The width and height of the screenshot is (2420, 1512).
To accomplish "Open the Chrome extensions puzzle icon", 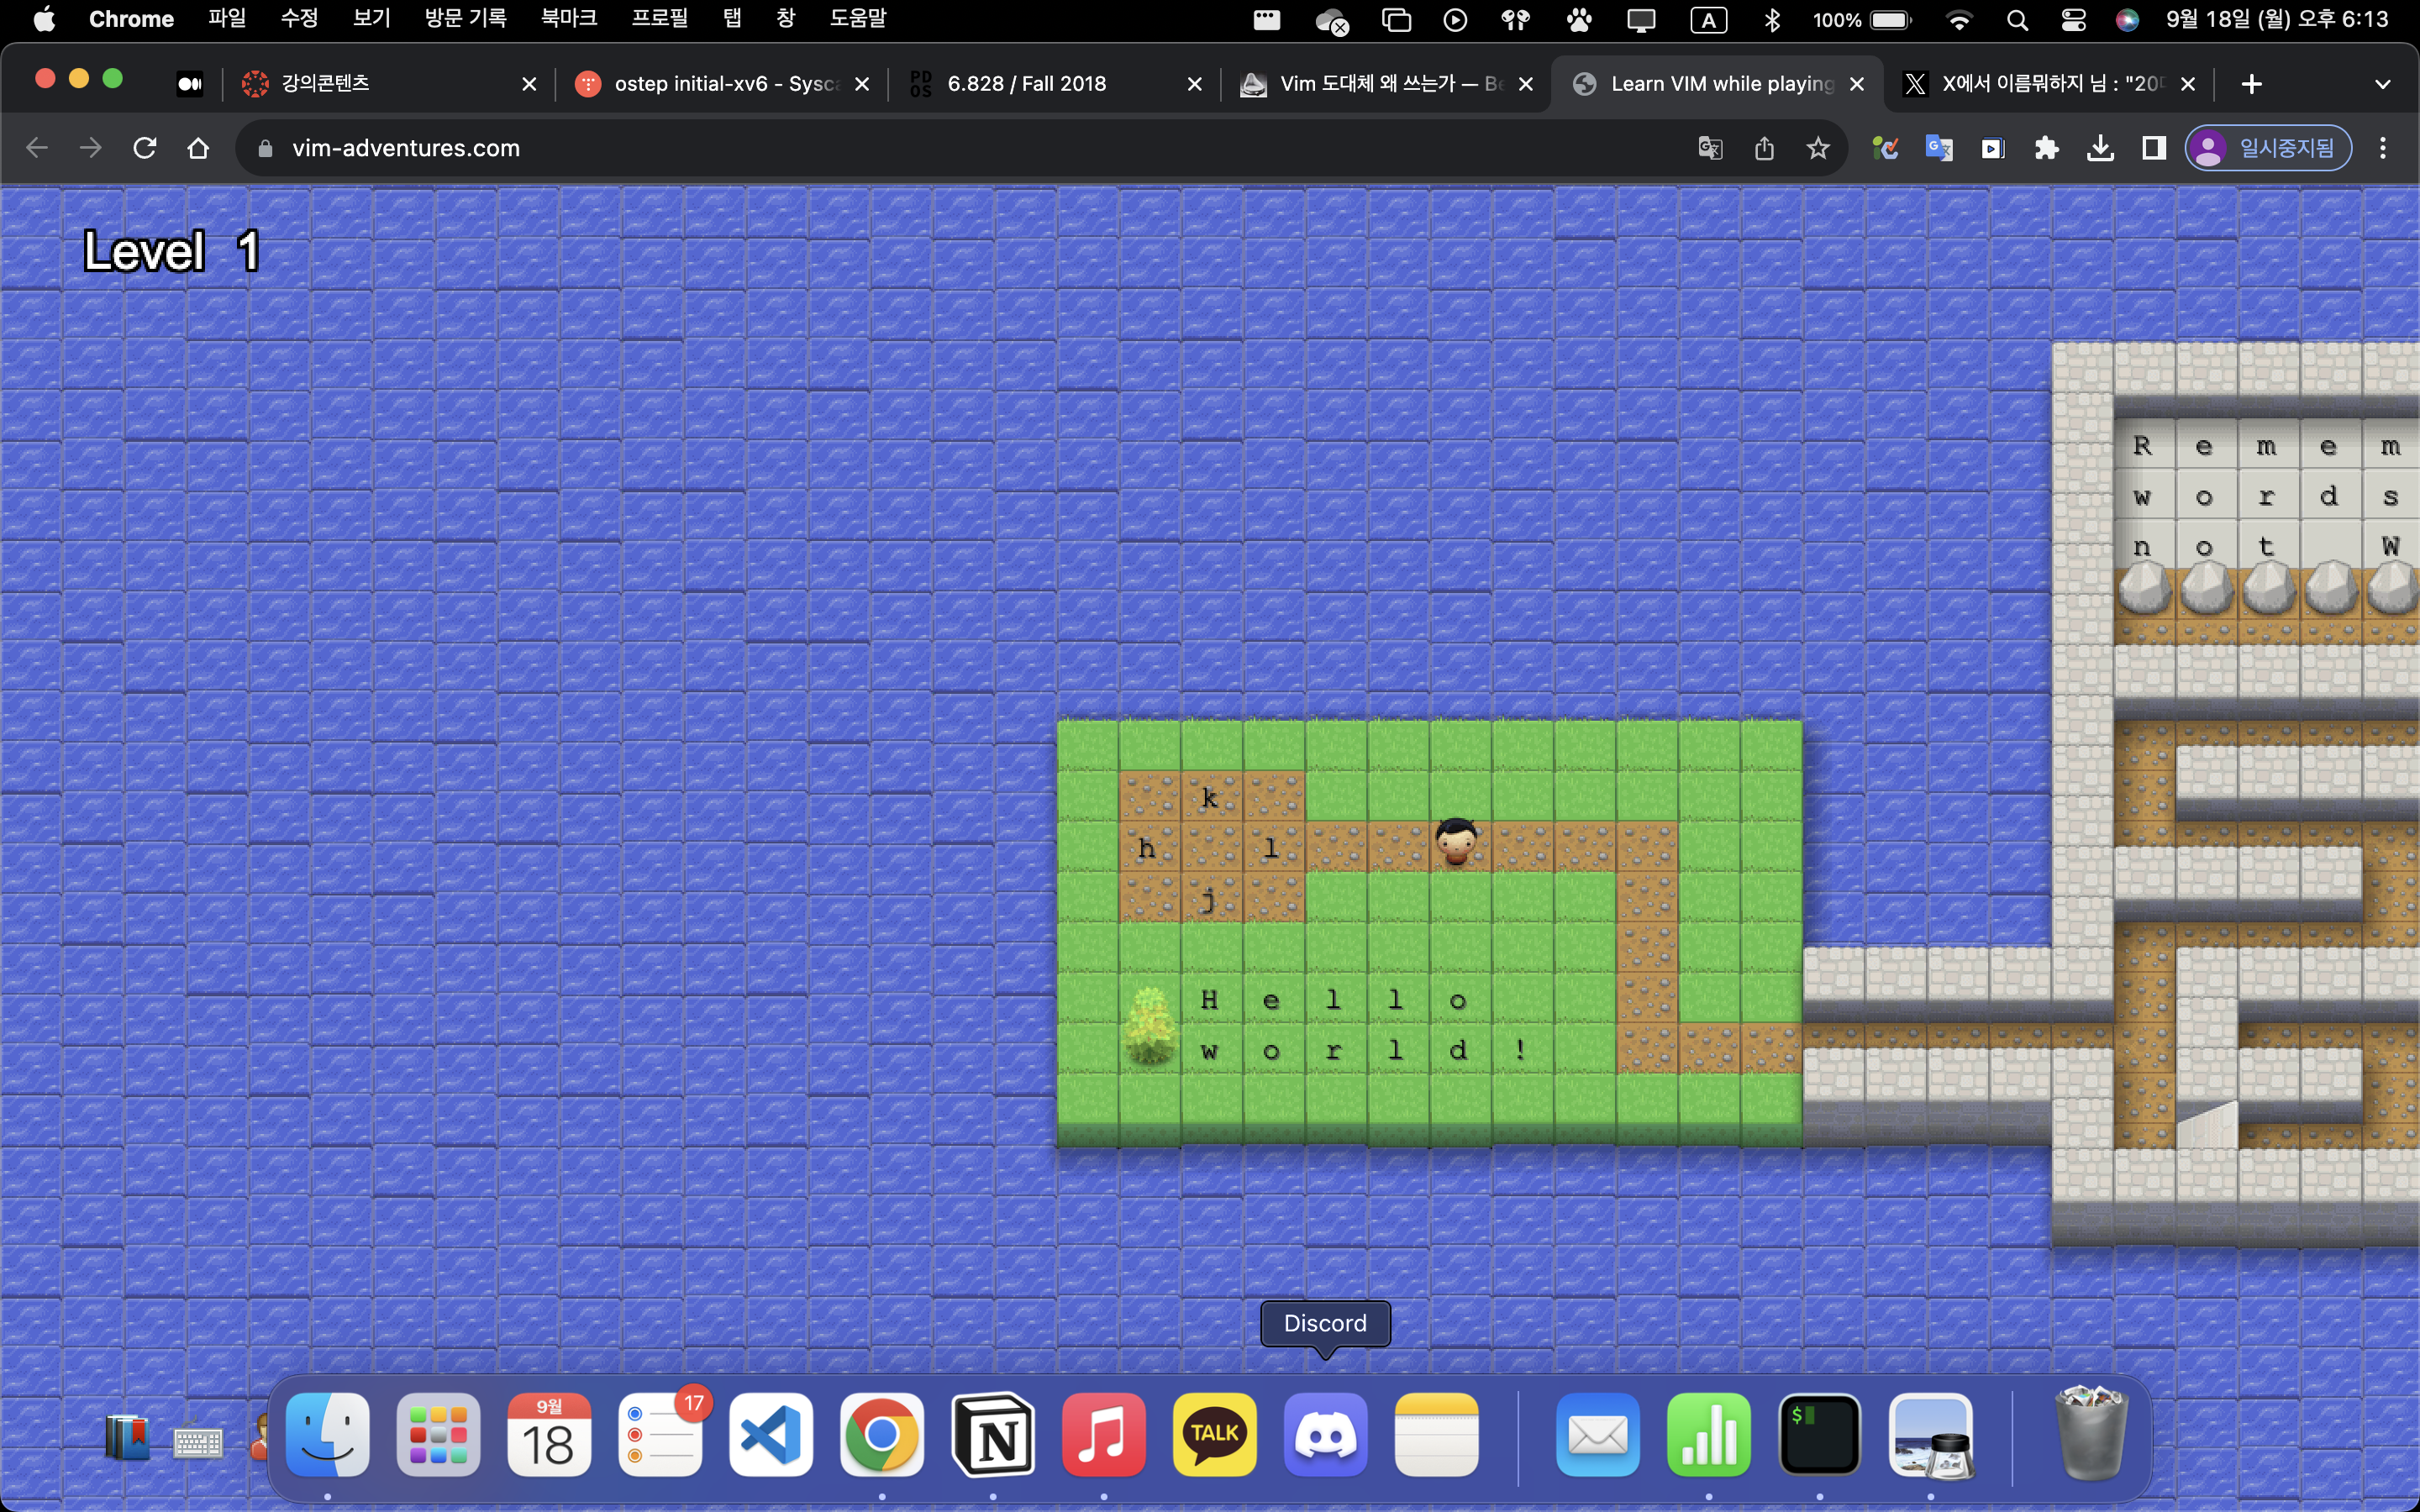I will [x=2047, y=148].
